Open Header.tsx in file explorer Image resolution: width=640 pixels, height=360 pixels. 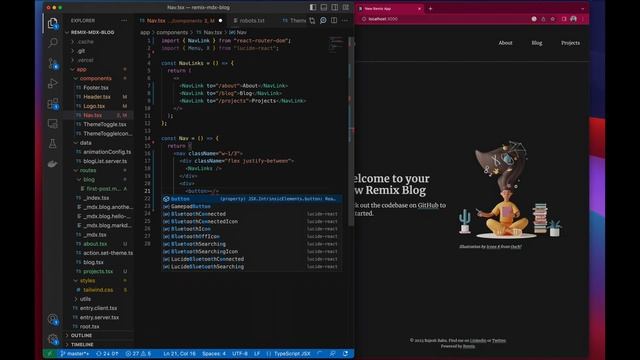point(97,97)
